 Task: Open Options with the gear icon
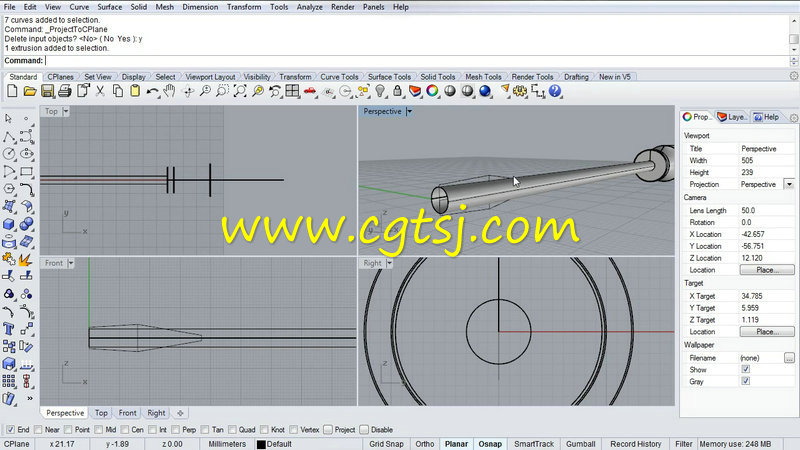coord(520,91)
